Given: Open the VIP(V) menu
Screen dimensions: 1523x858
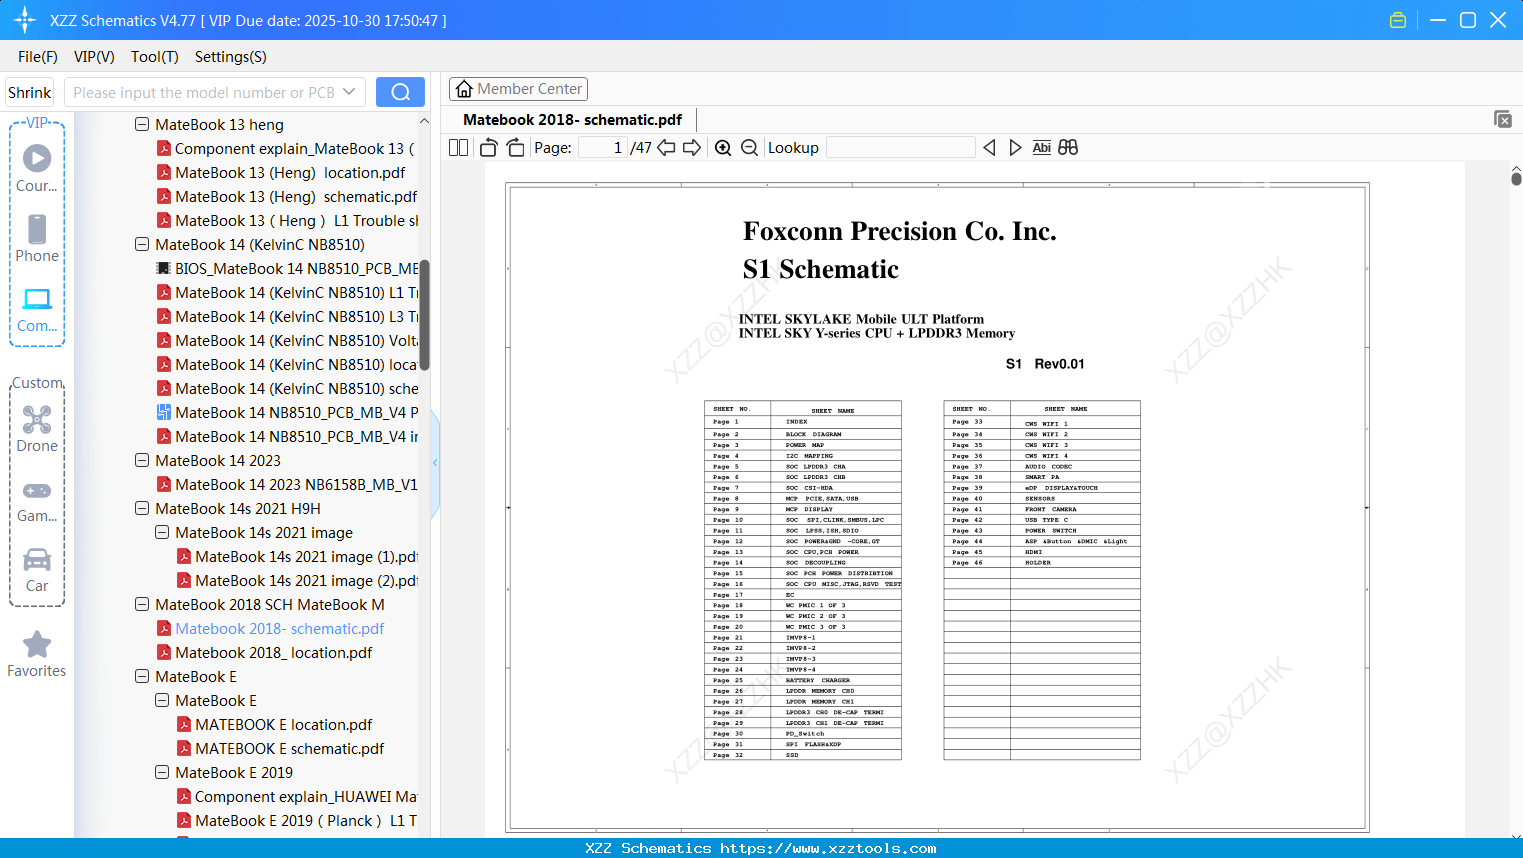Looking at the screenshot, I should (x=94, y=57).
